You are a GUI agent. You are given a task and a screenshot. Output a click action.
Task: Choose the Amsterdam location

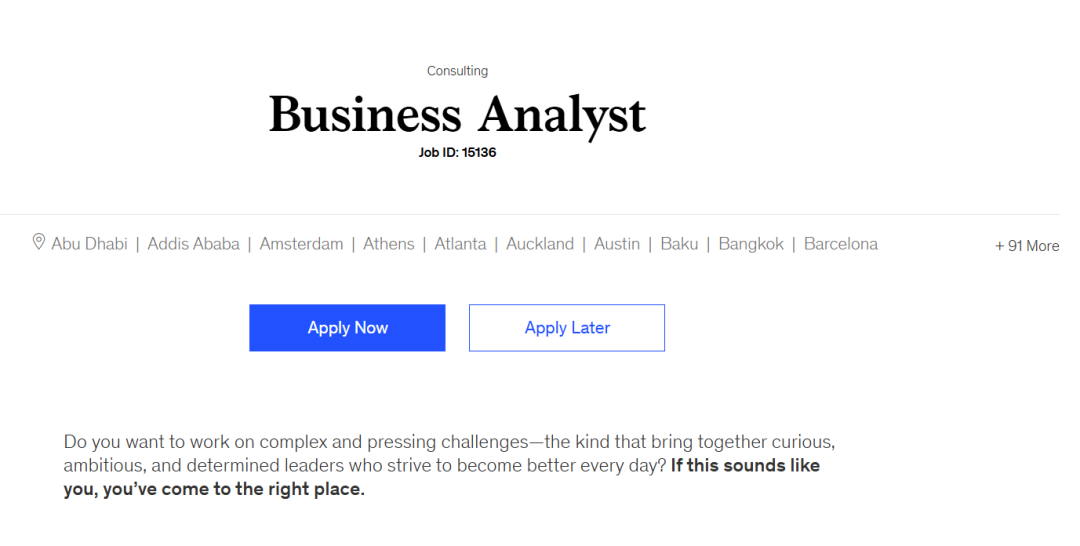click(x=301, y=244)
